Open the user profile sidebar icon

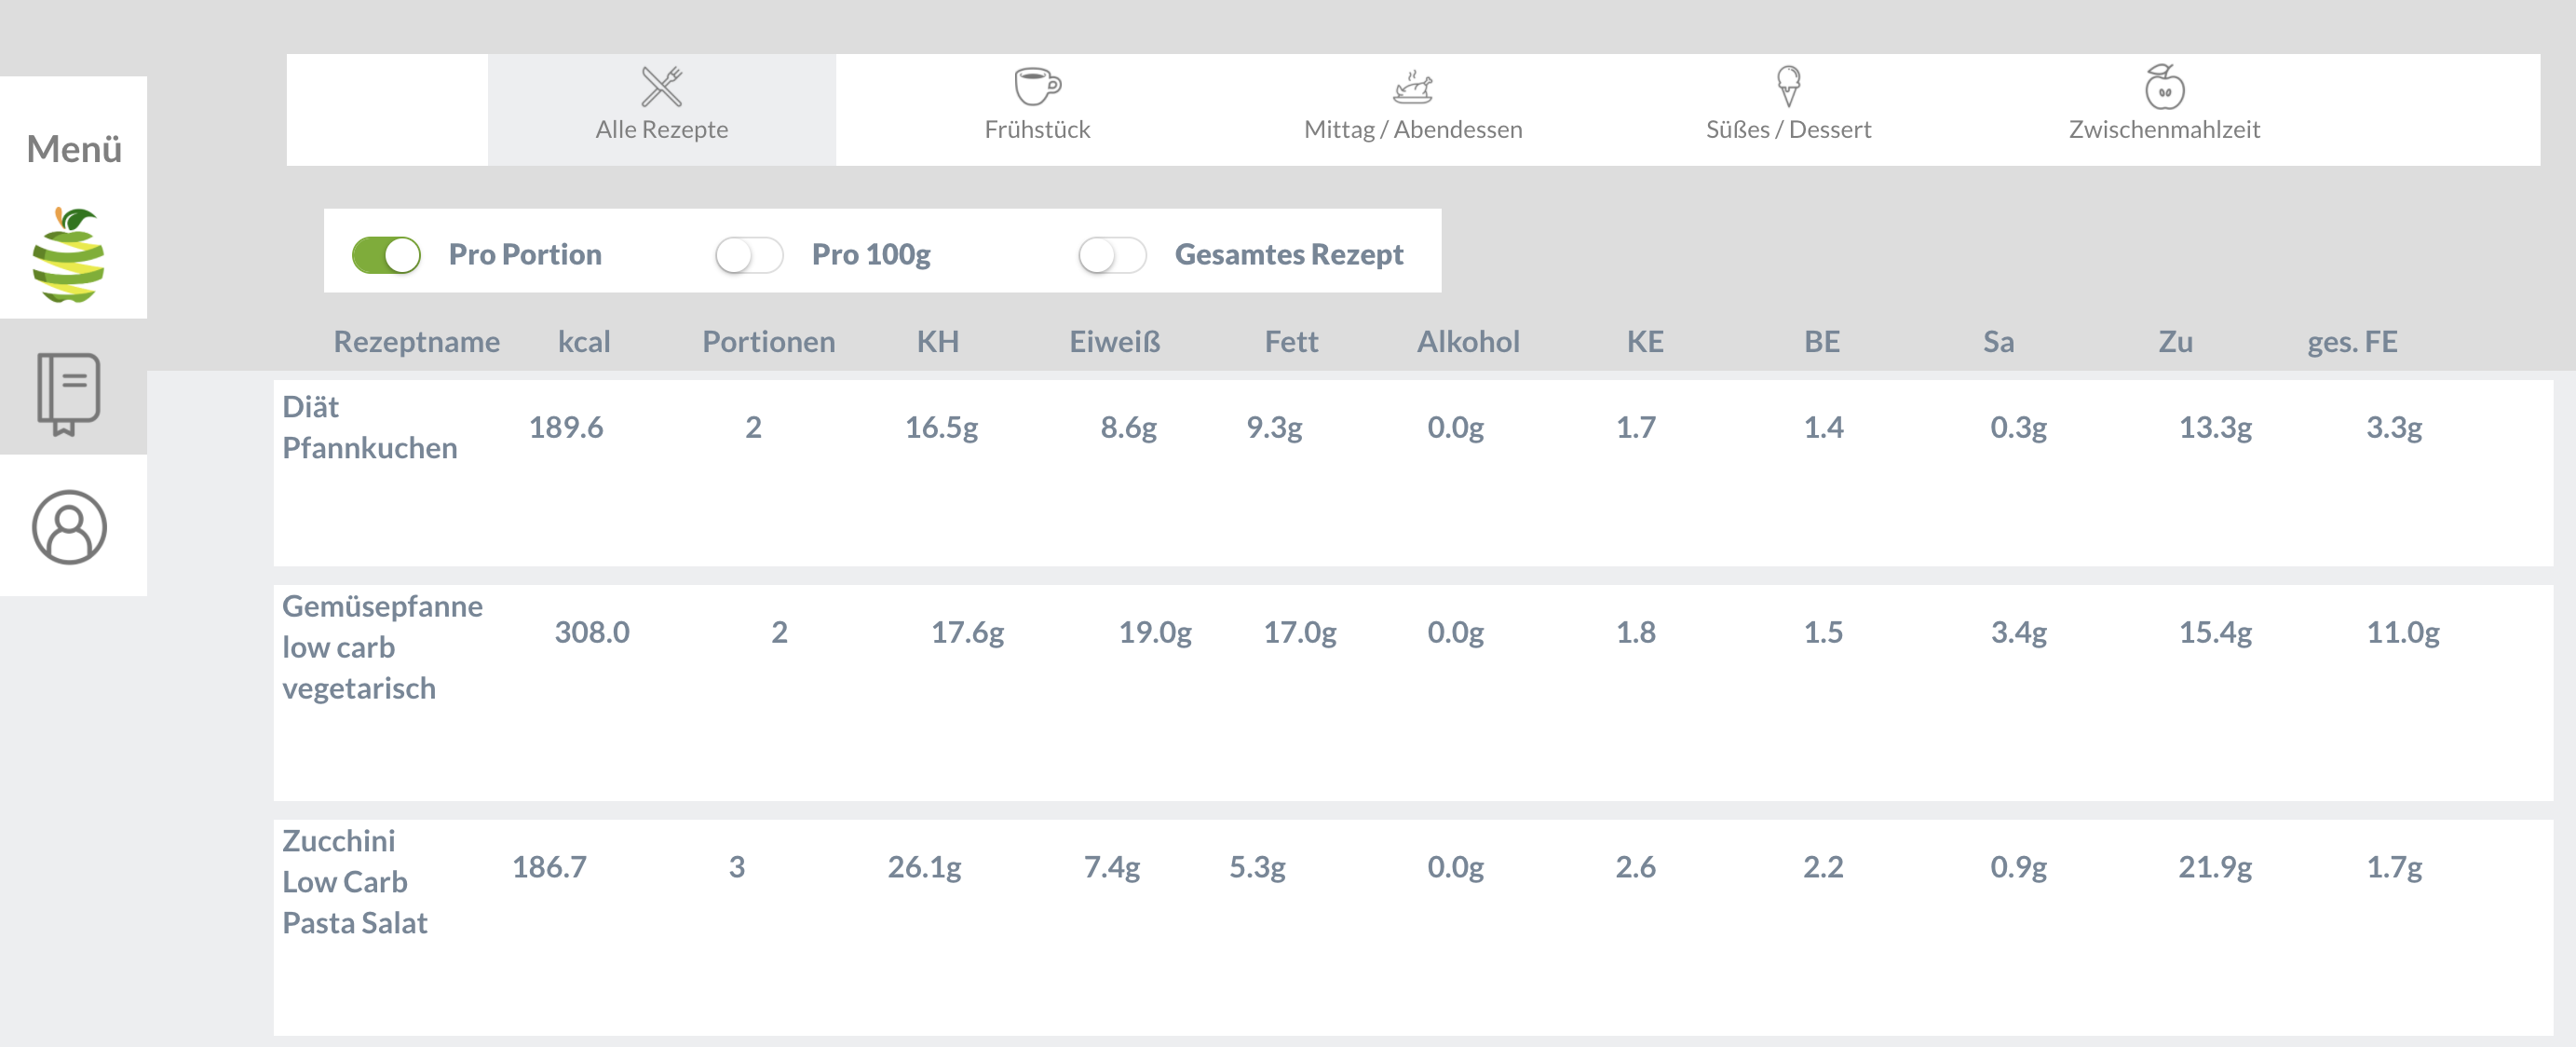tap(69, 527)
